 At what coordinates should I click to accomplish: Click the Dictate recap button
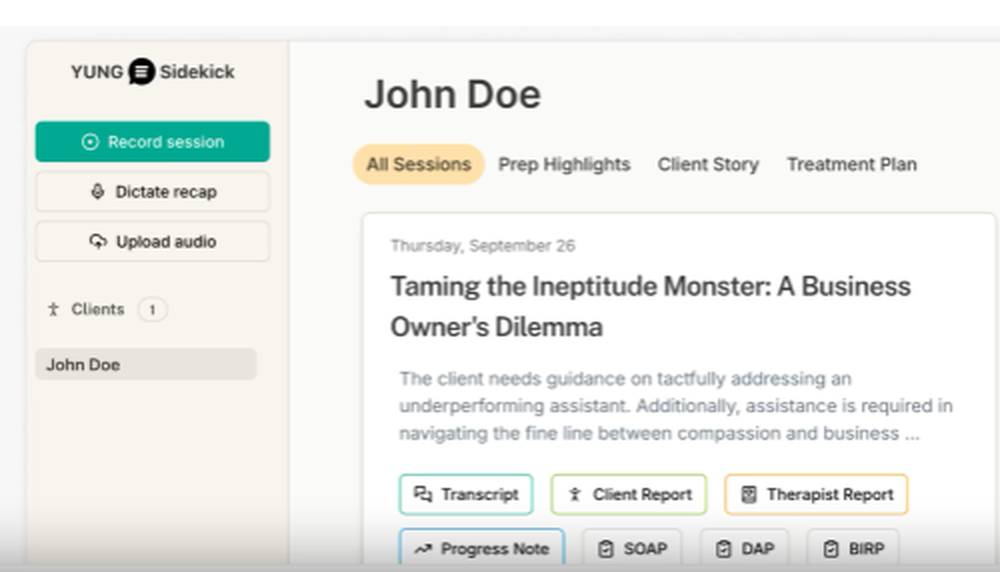pyautogui.click(x=152, y=191)
